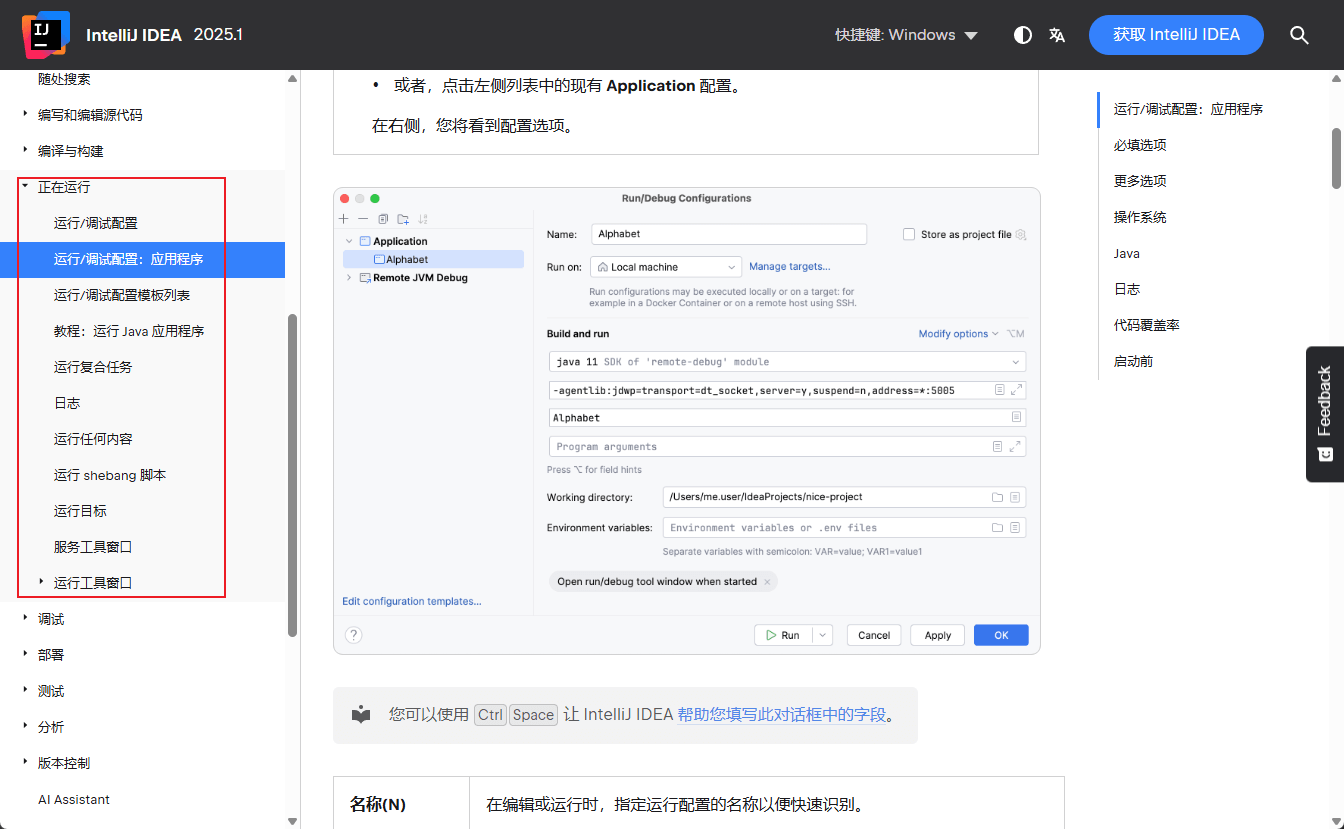Open the language switcher icon
Screen dimensions: 1344x829
click(x=1057, y=35)
